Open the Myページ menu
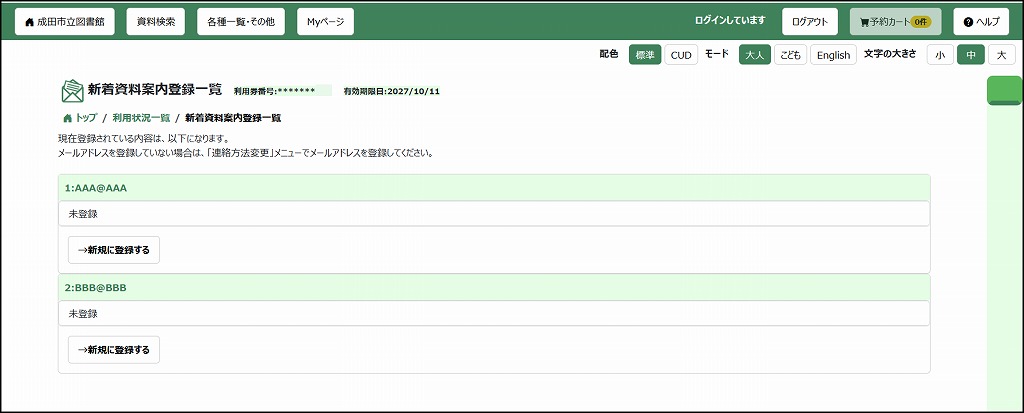The image size is (1024, 413). (x=325, y=21)
